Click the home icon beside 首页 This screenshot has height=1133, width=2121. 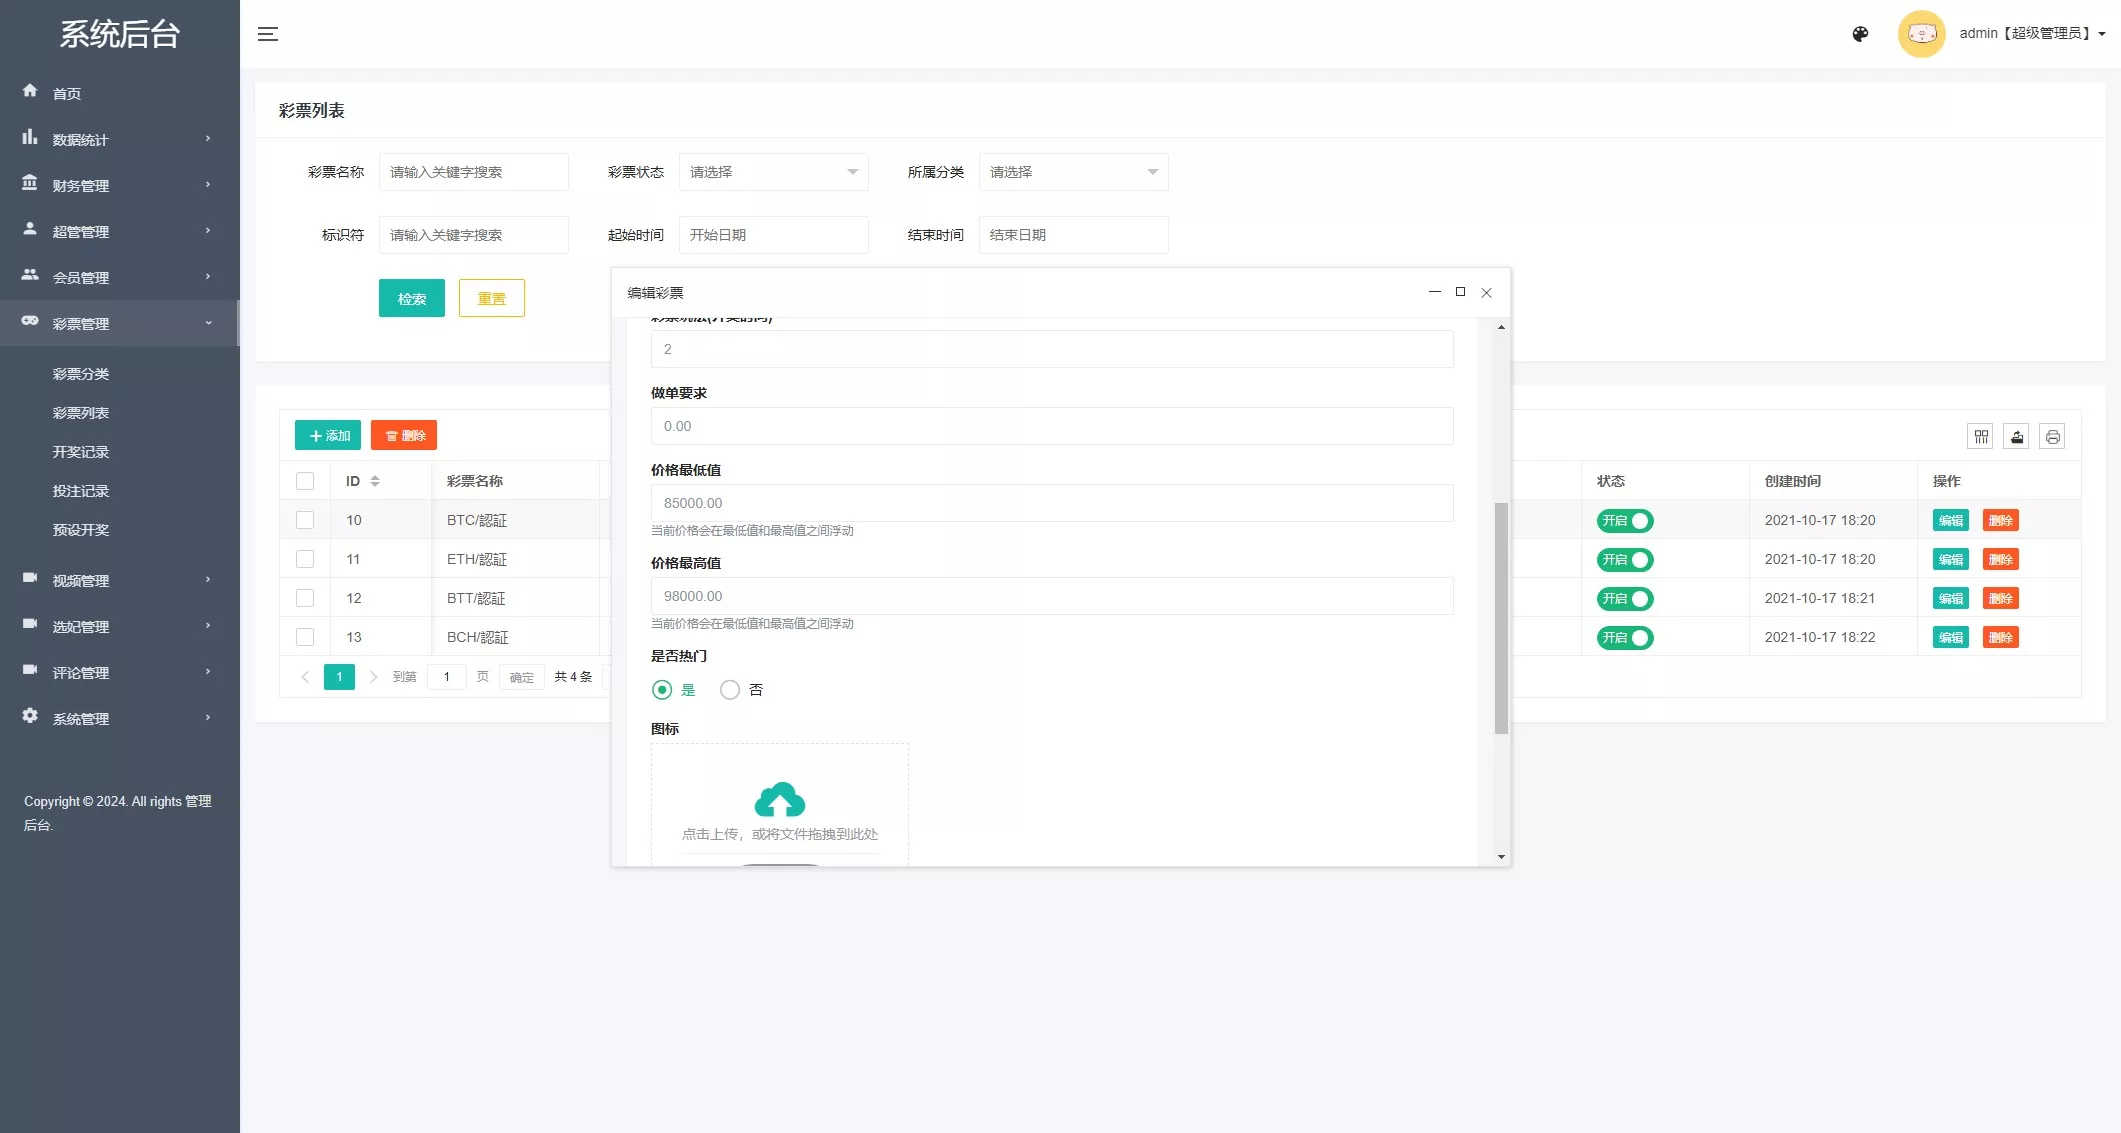(x=30, y=91)
